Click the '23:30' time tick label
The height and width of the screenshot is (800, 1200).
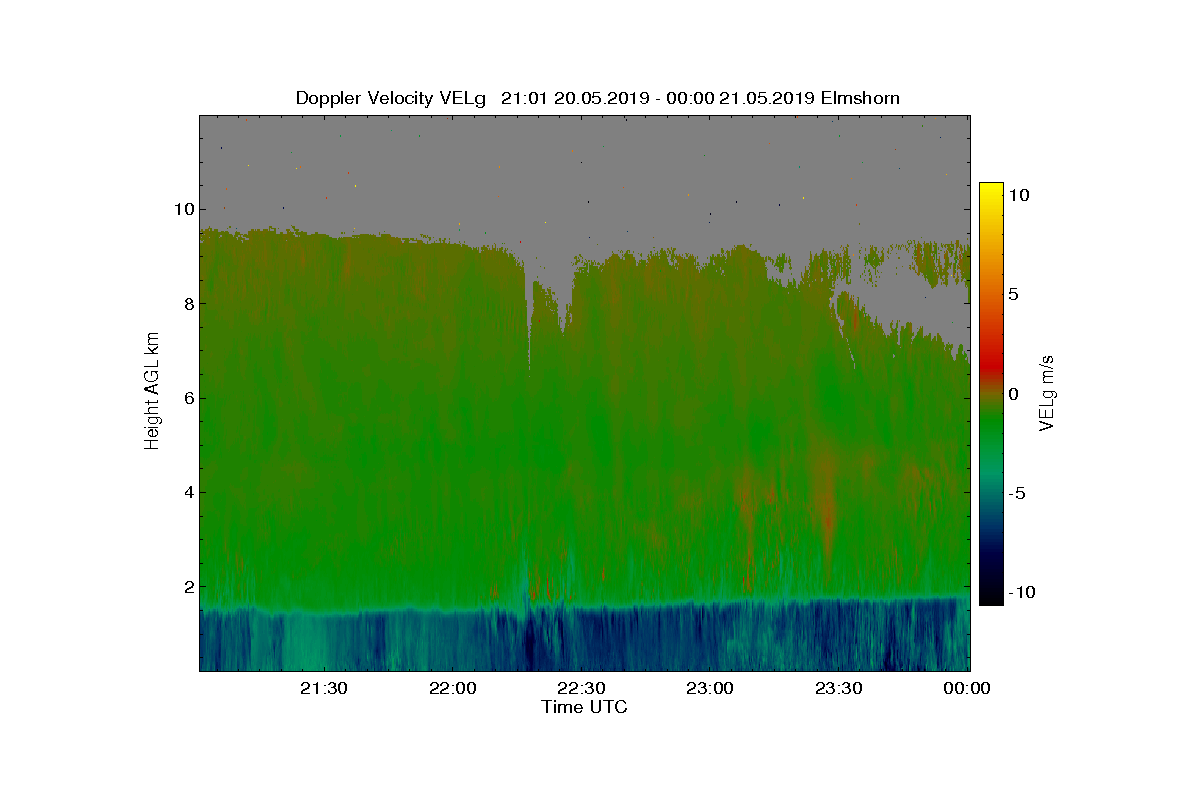pyautogui.click(x=839, y=688)
